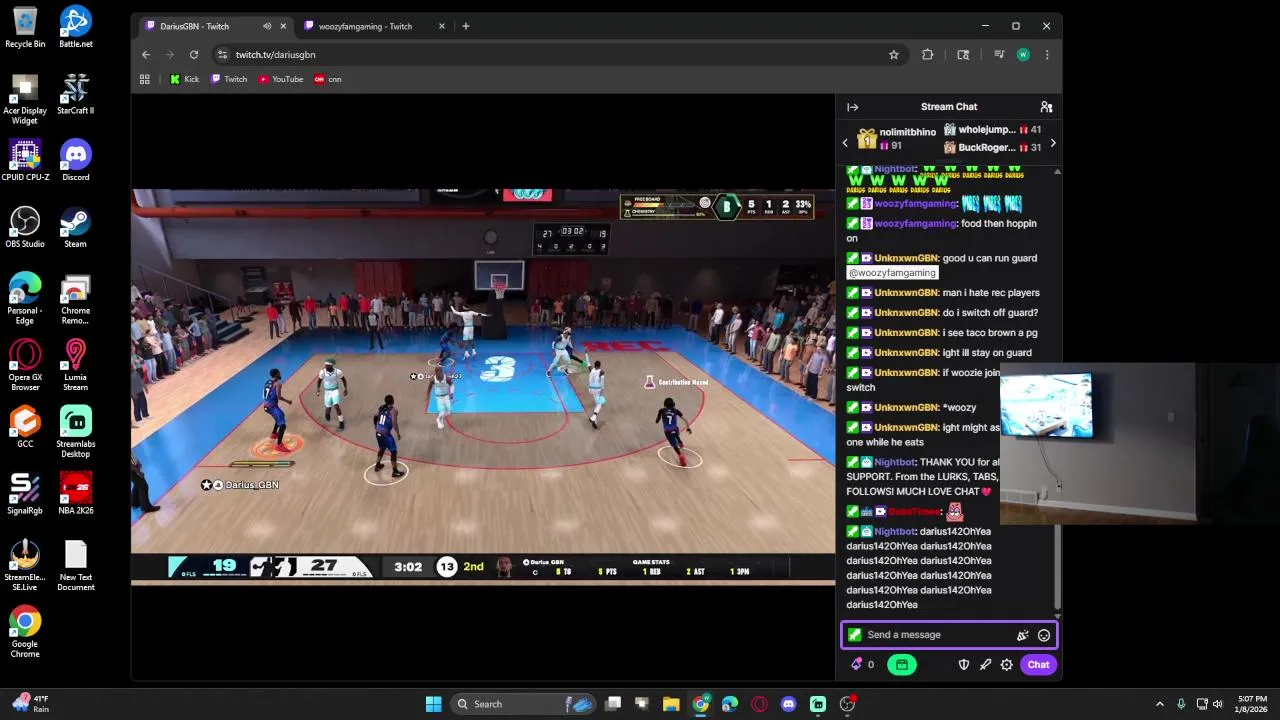Open Chrome extensions puzzle icon
1280x720 pixels.
point(927,55)
